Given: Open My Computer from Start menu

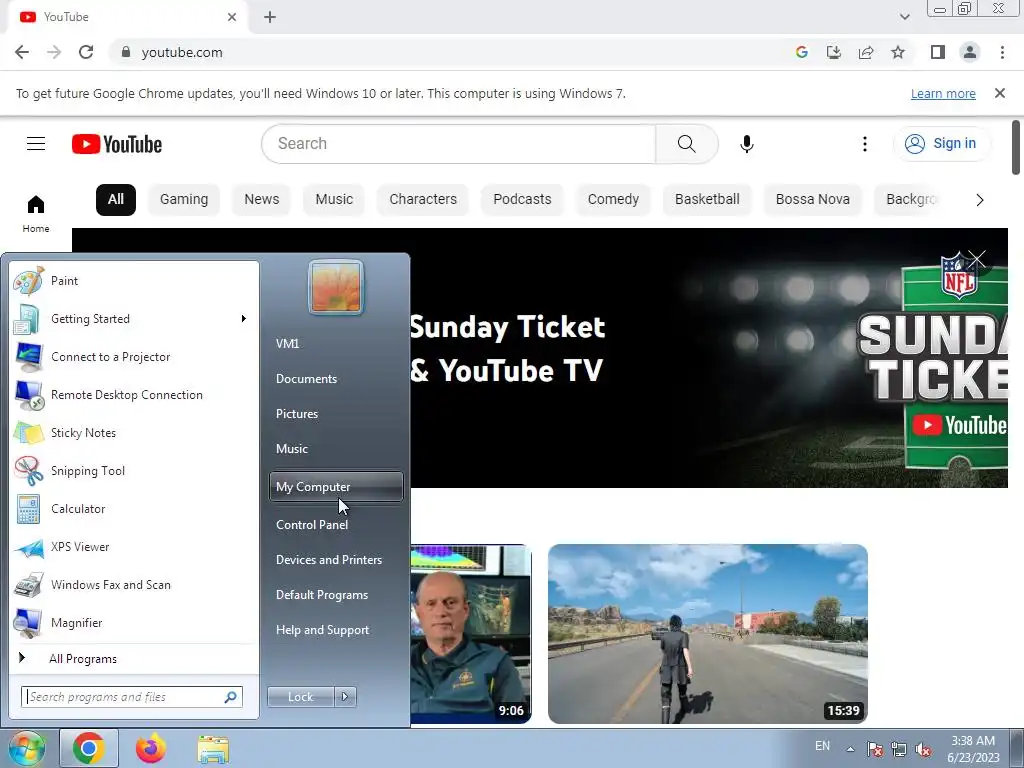Looking at the screenshot, I should [336, 487].
